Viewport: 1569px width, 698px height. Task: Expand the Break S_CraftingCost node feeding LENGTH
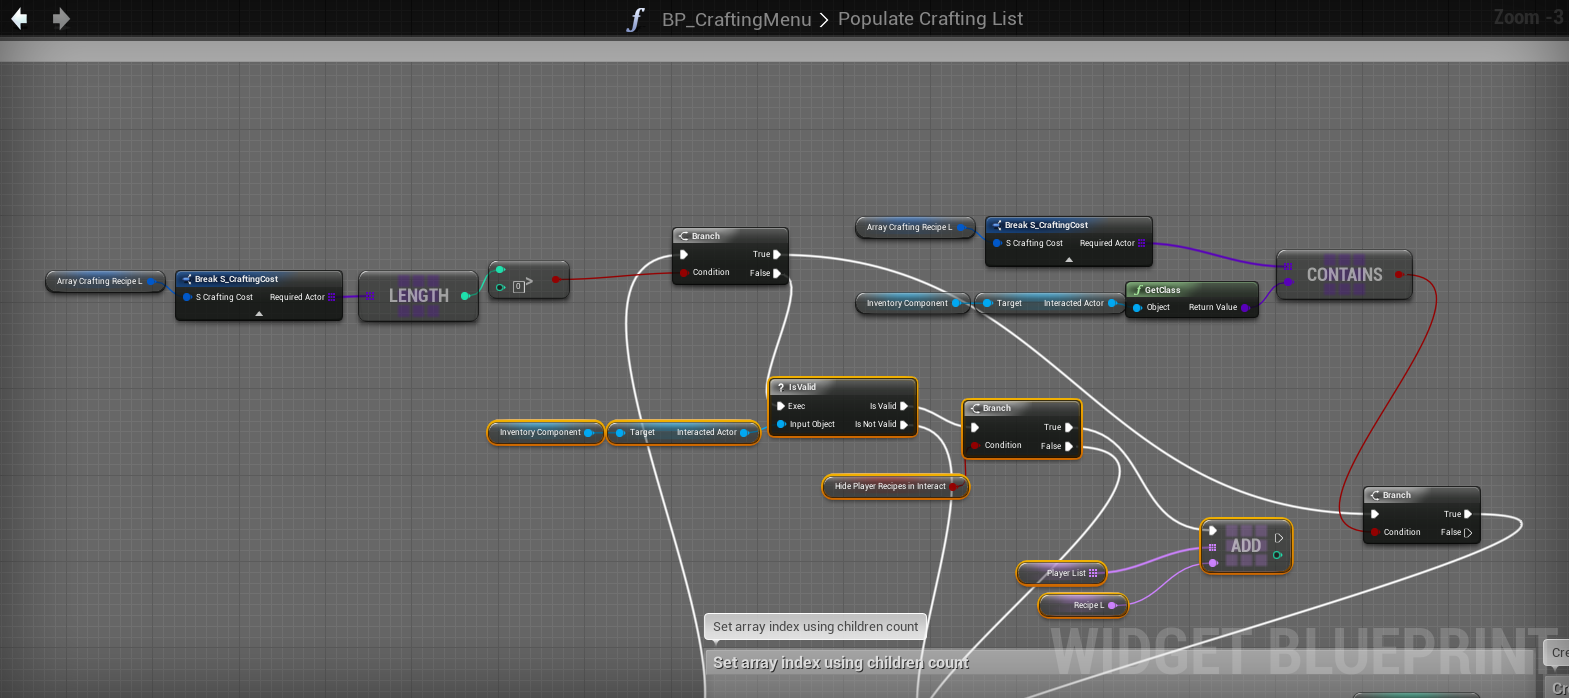(259, 314)
